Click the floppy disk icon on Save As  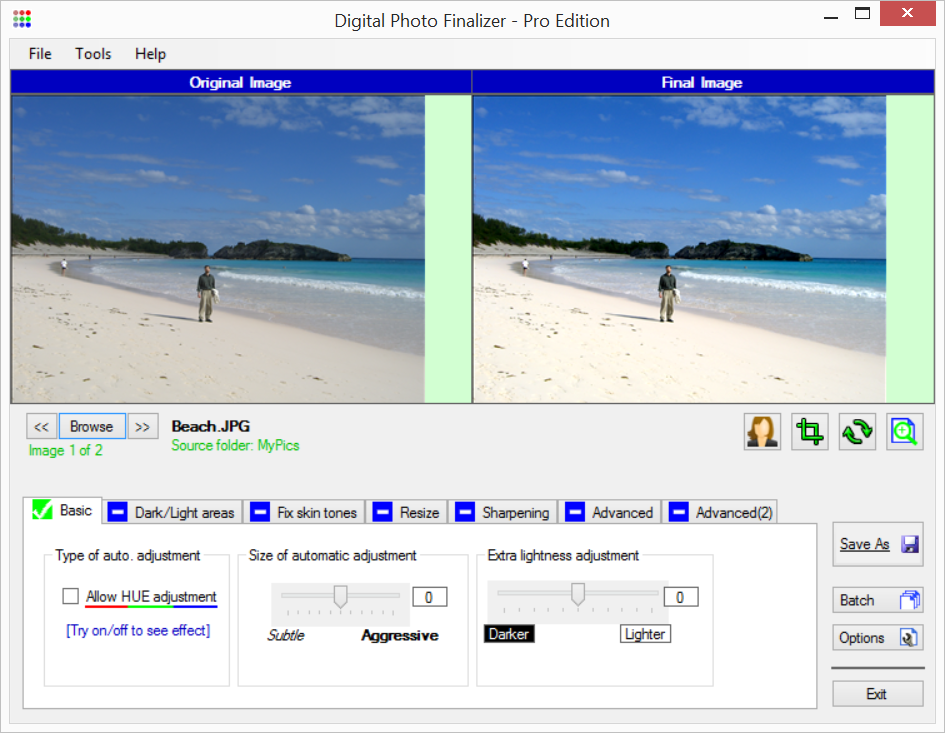click(x=909, y=545)
